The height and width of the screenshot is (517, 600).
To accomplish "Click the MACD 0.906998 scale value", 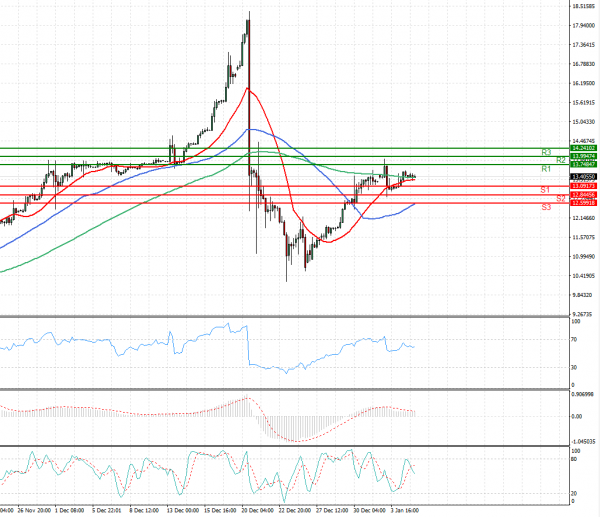I will (582, 394).
